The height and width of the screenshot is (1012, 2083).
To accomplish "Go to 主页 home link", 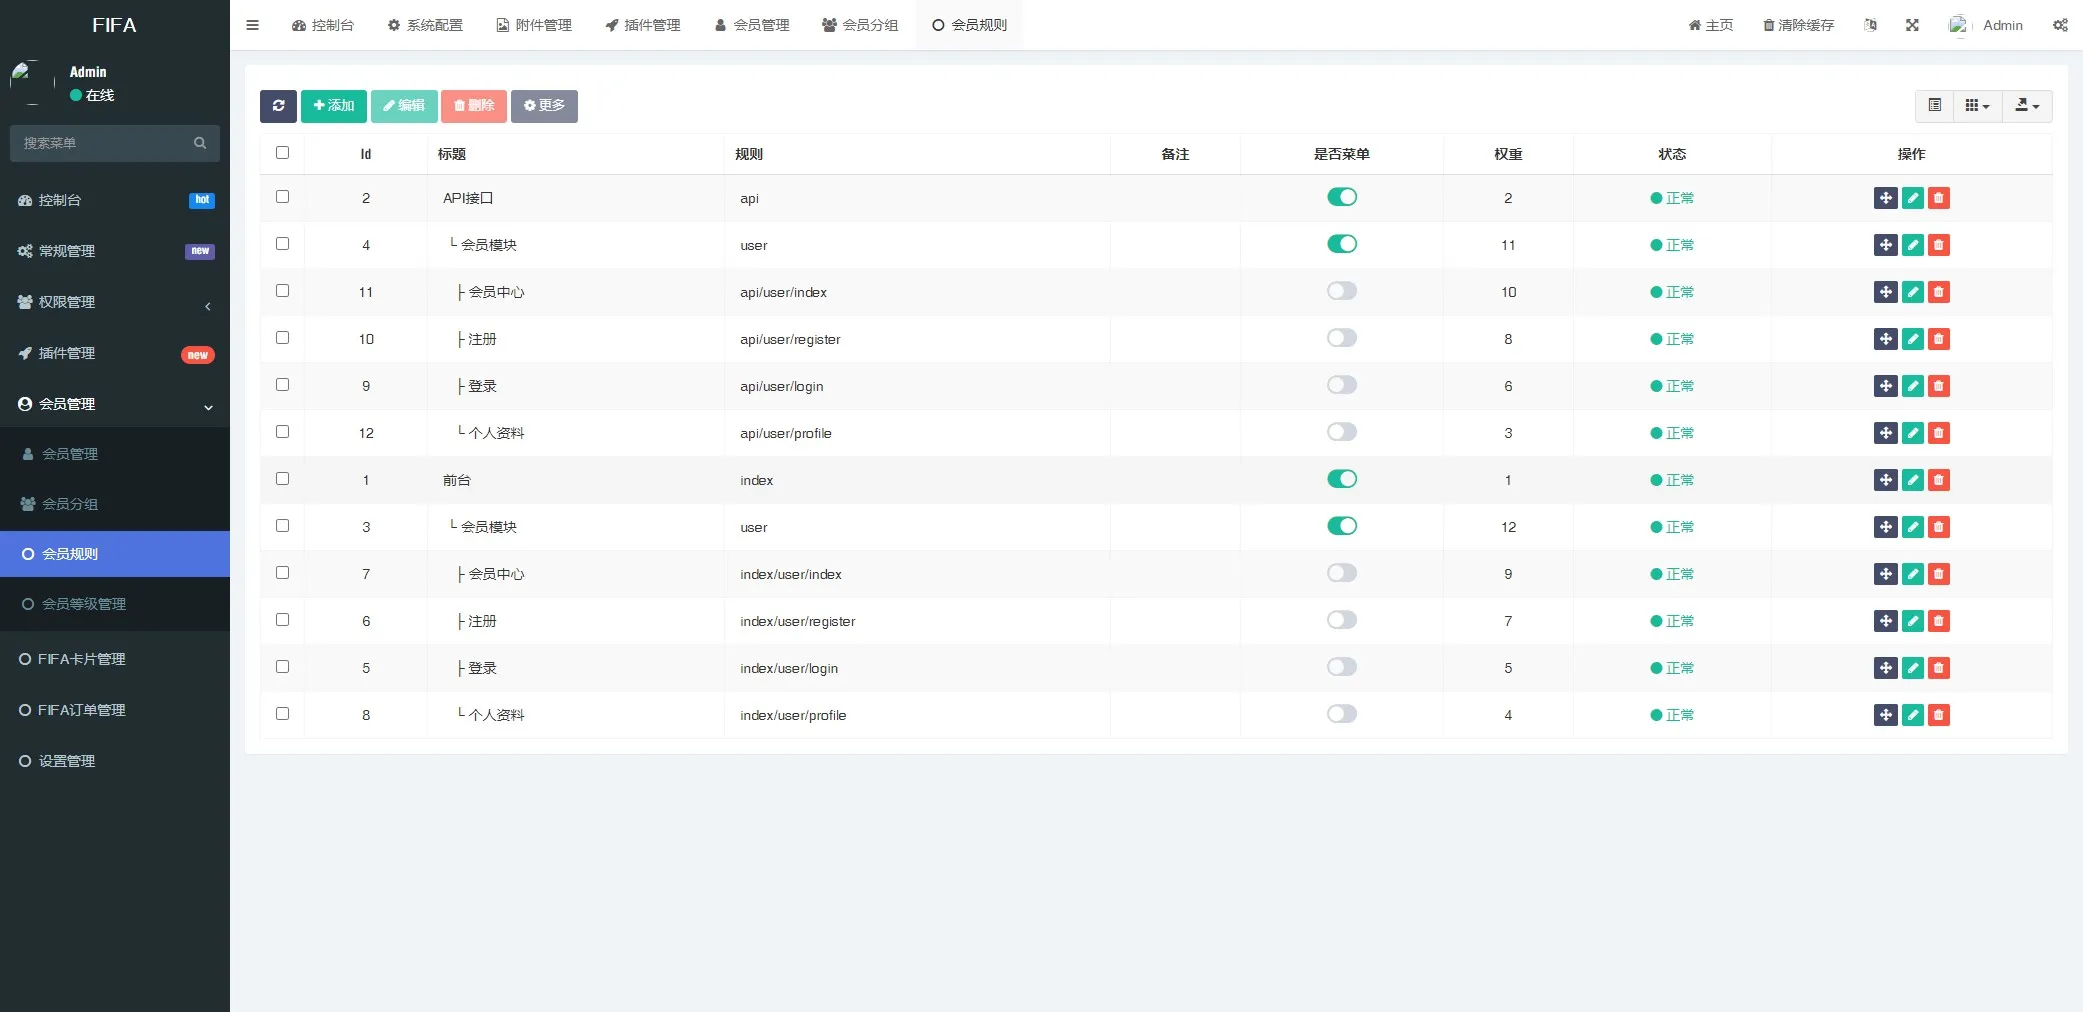I will (x=1711, y=25).
